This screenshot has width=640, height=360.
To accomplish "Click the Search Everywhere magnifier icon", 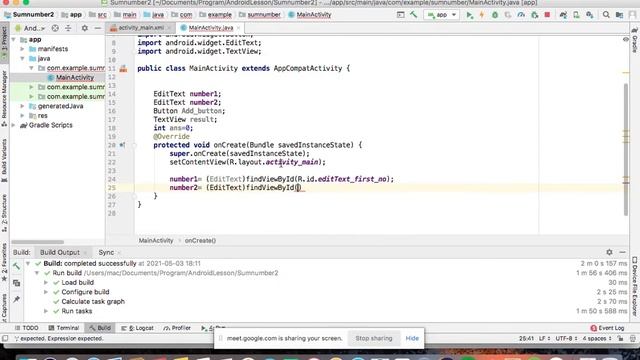I will pos(606,15).
